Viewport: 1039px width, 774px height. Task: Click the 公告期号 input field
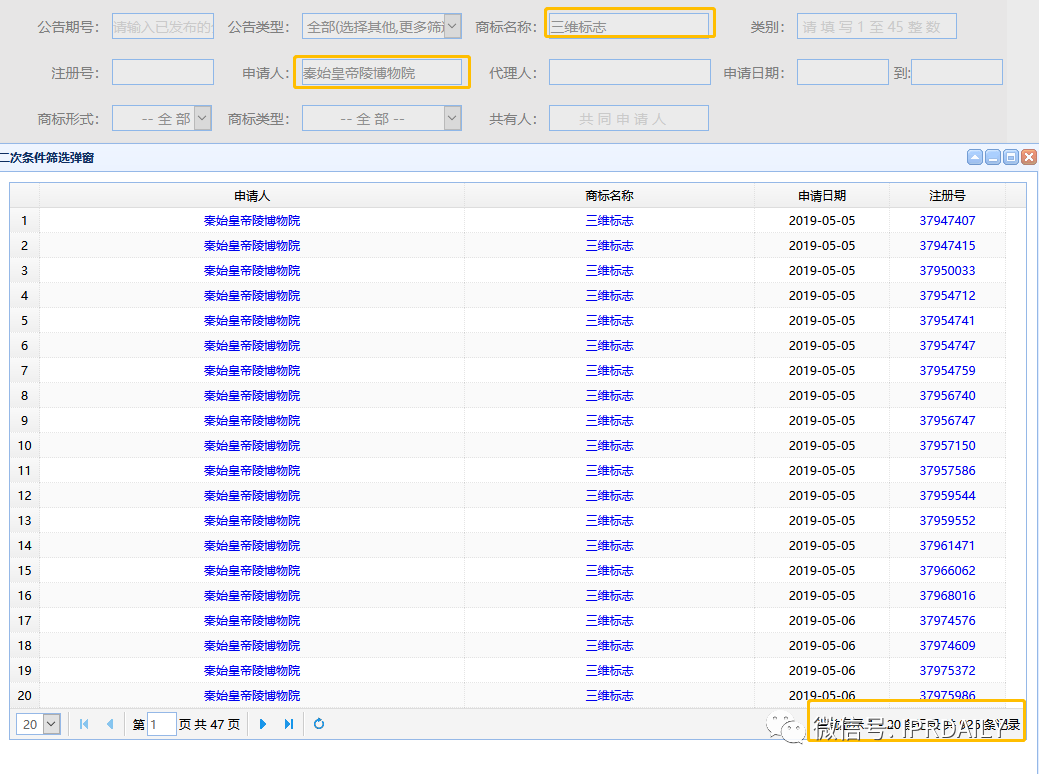pos(163,27)
